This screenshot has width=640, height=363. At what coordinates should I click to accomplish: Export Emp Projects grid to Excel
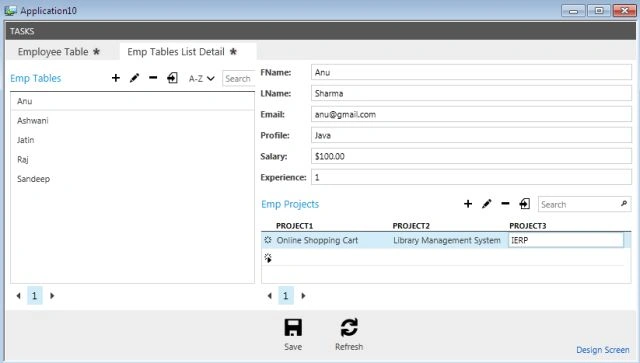[525, 203]
